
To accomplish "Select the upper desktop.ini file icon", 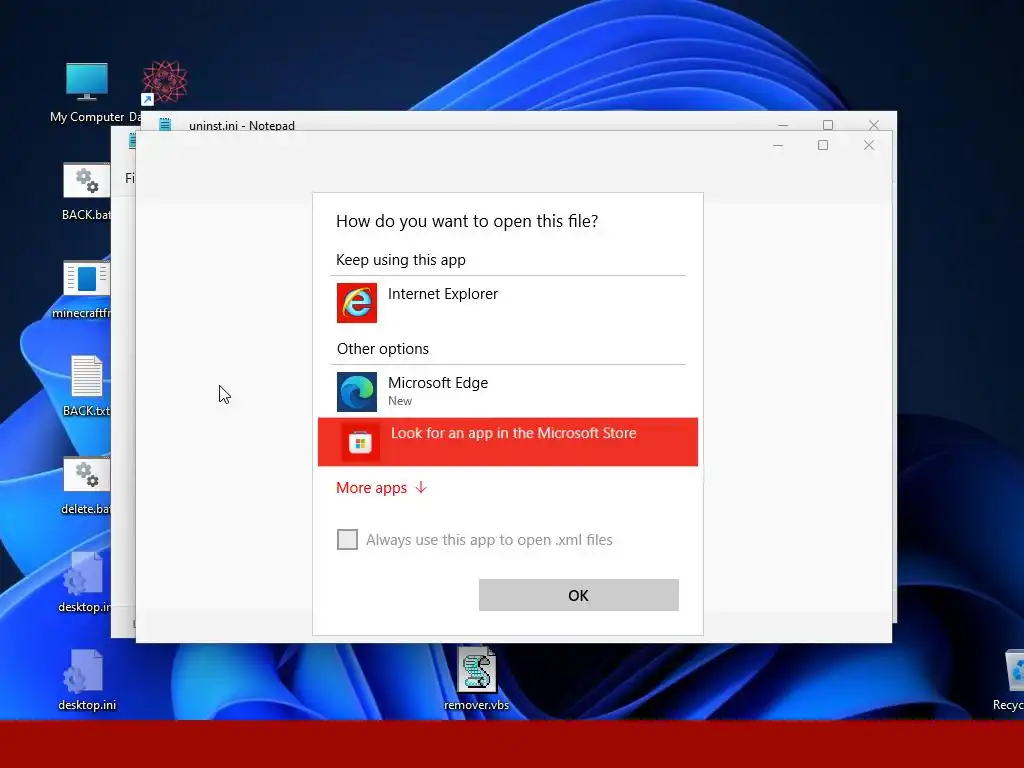I will pos(84,573).
